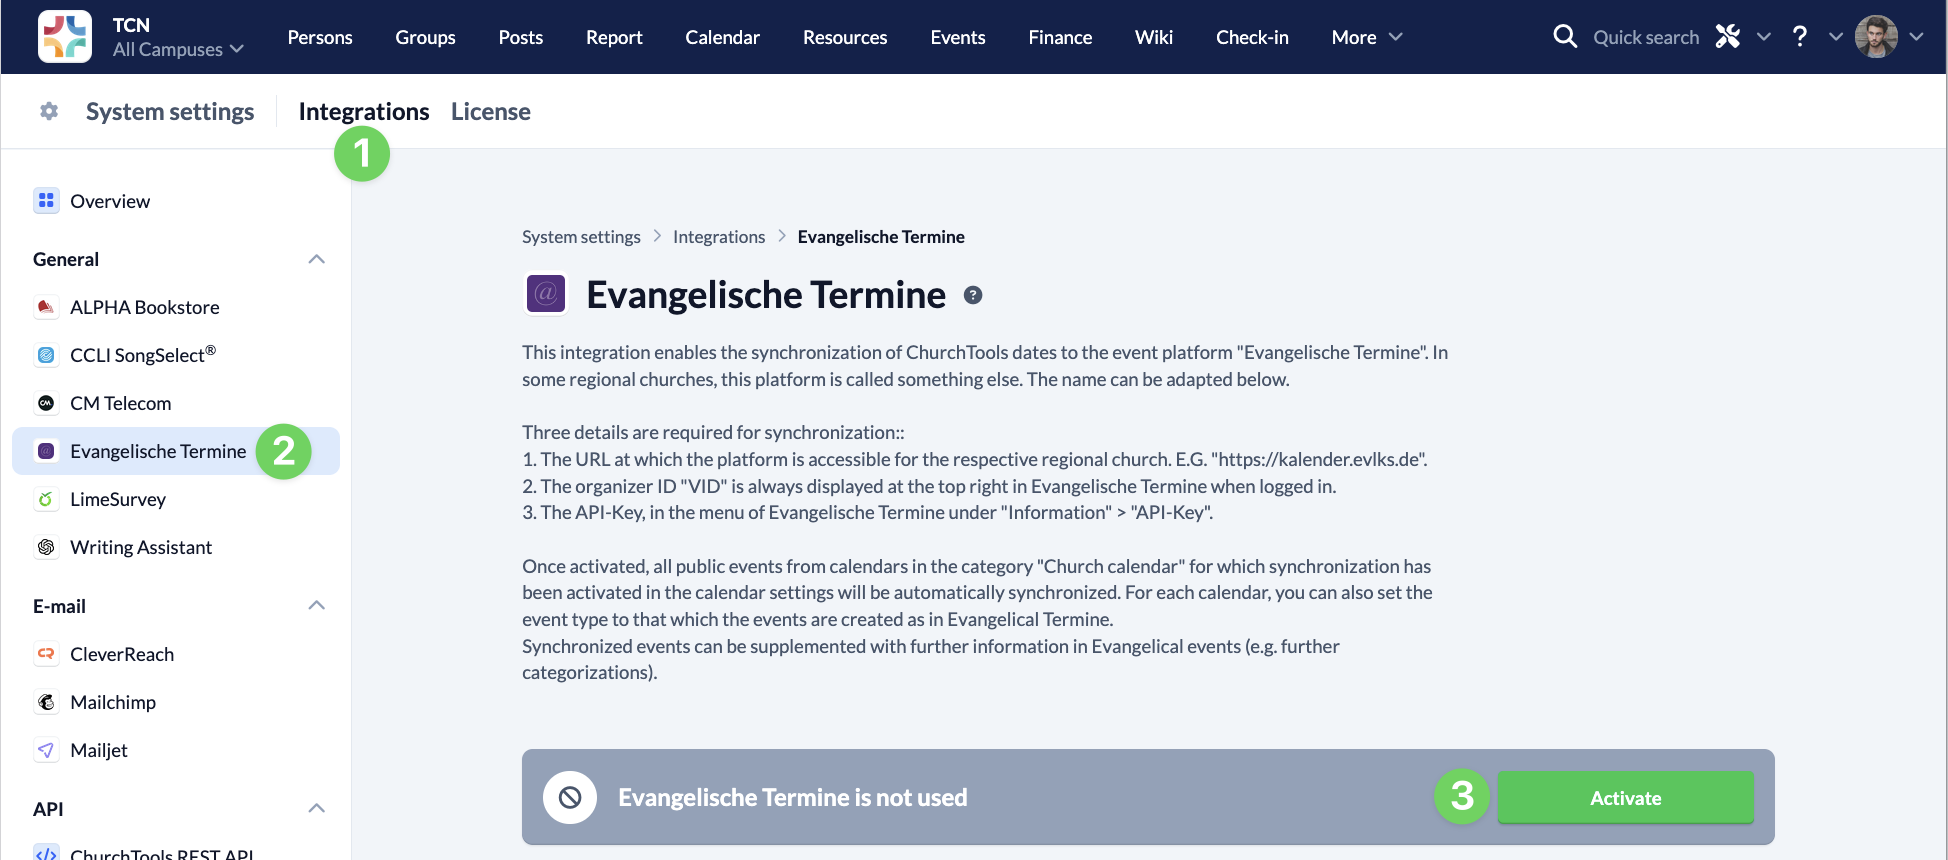Open the Resources menu
Screen dimensions: 1948x860
point(845,37)
